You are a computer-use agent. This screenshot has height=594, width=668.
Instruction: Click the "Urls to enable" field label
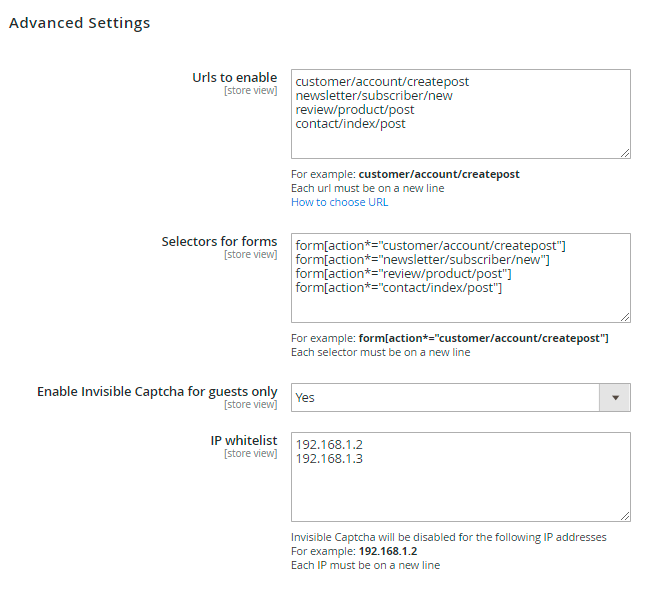click(x=234, y=77)
